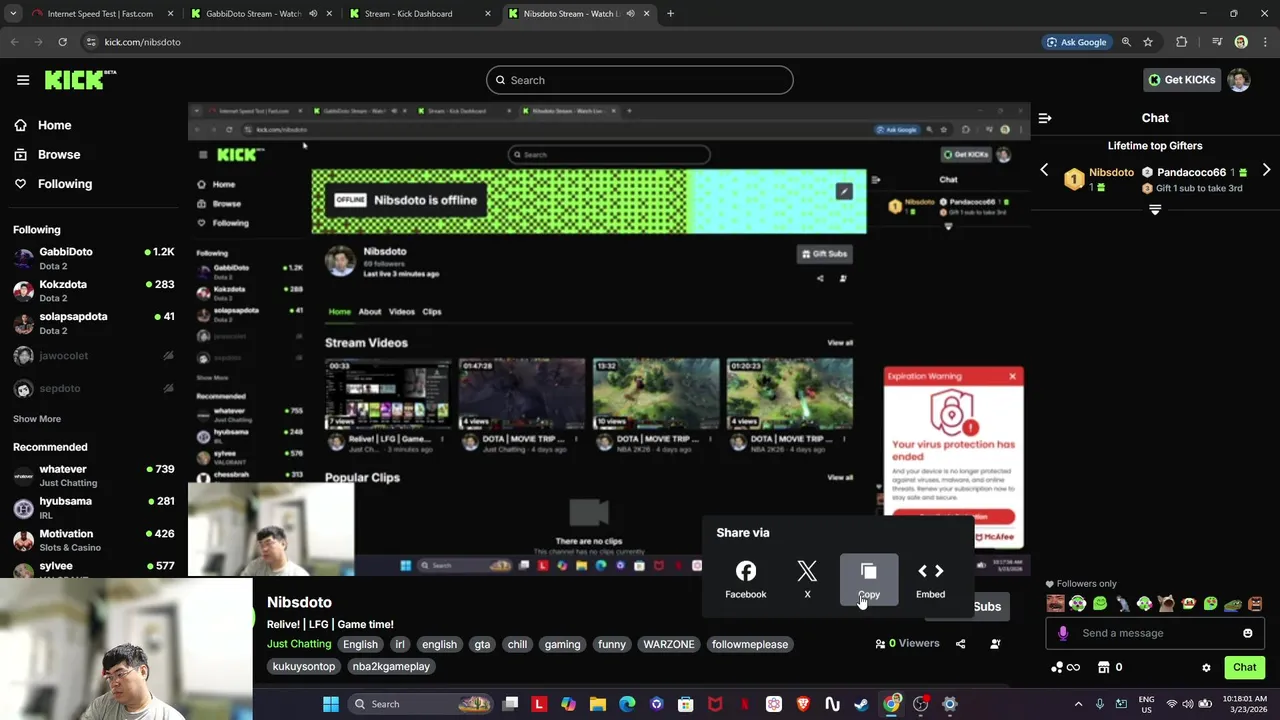Open Following in the sidebar
Viewport: 1280px width, 720px height.
tap(65, 184)
